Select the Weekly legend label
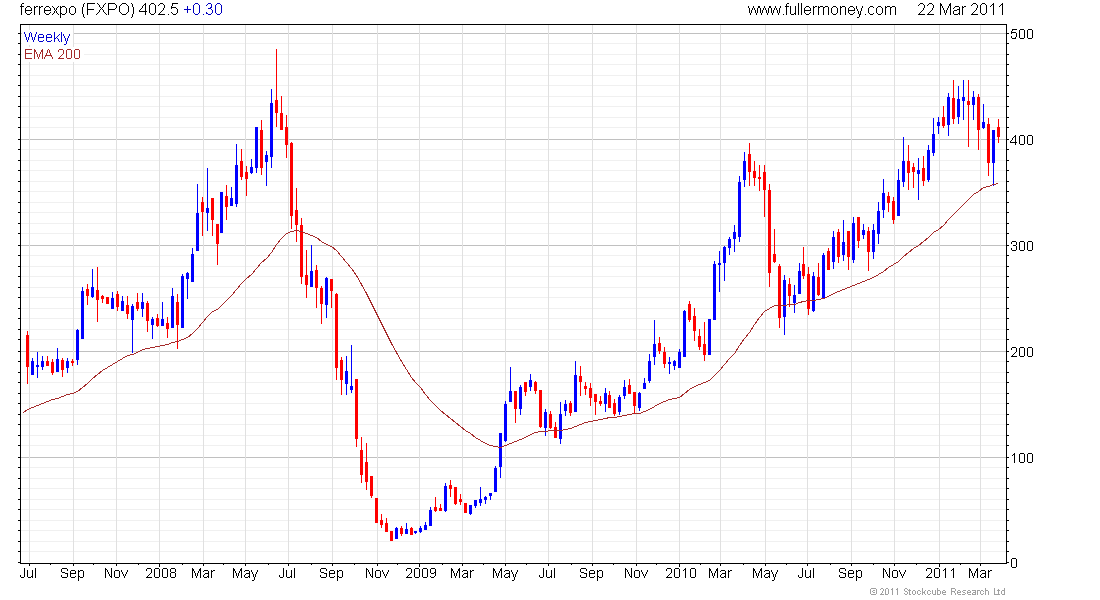 tap(47, 37)
